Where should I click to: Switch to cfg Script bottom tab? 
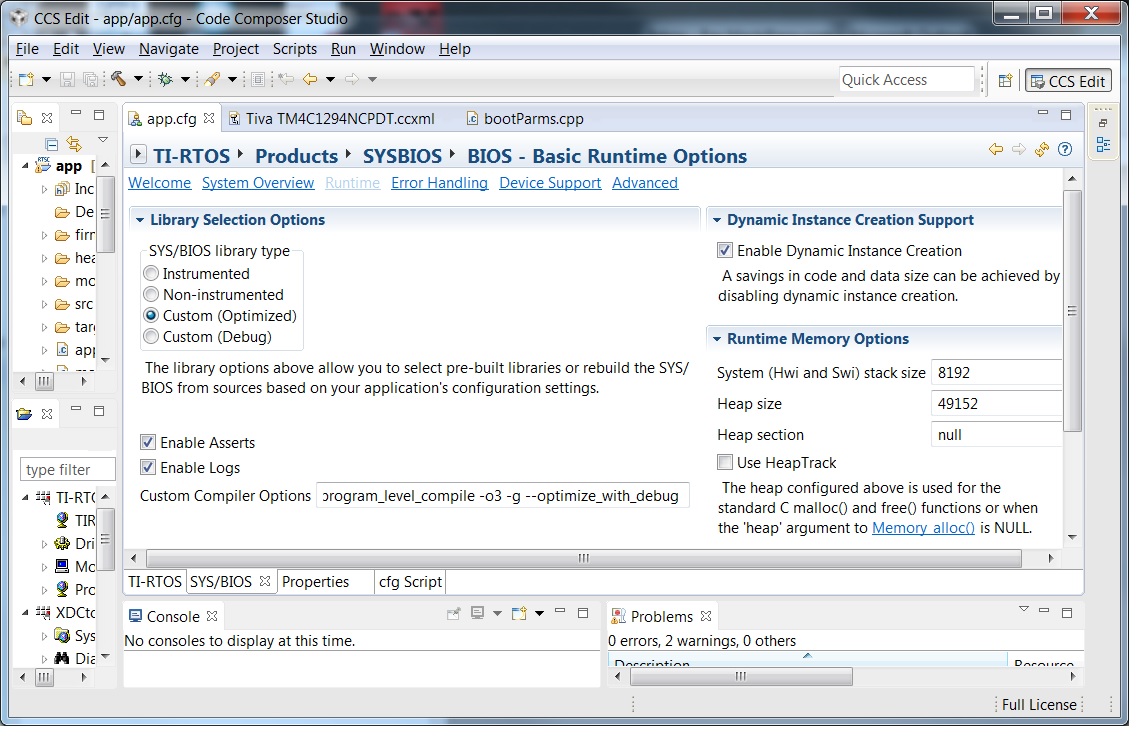tap(410, 582)
